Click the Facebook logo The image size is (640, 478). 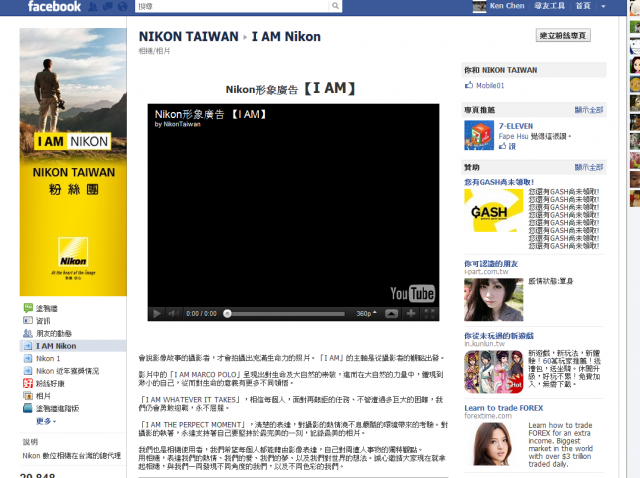54,6
